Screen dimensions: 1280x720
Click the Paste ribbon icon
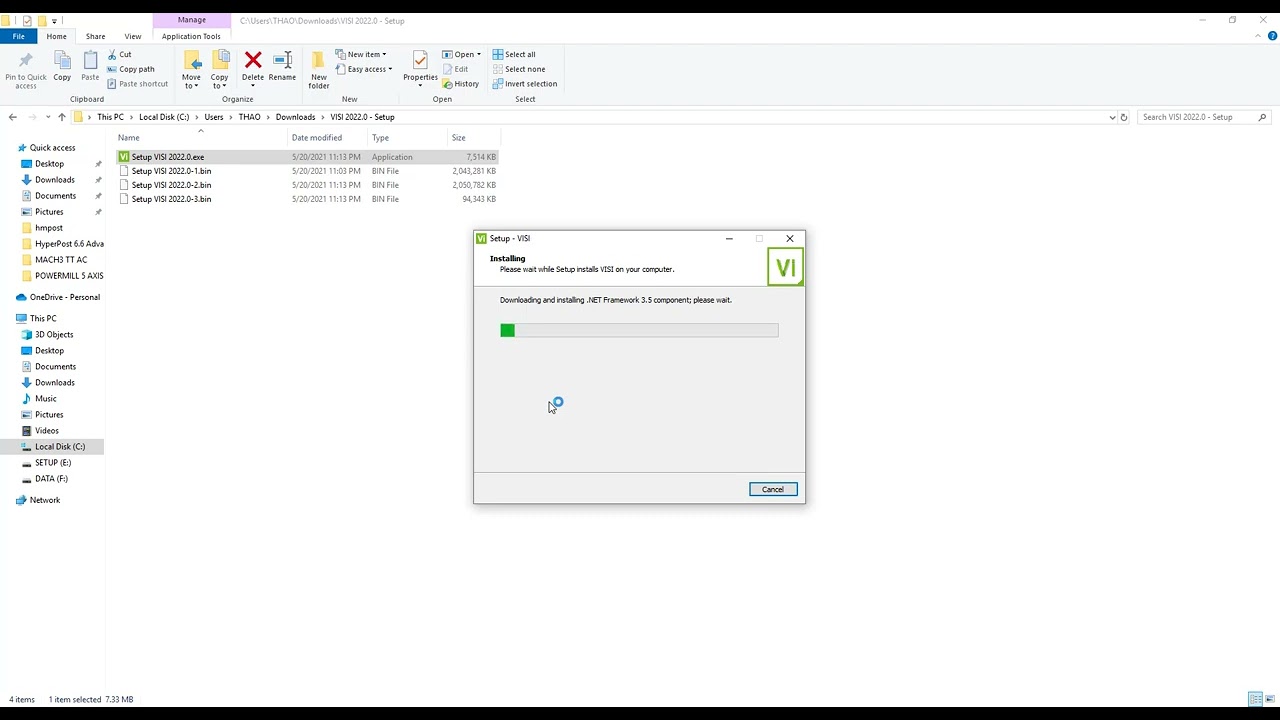pos(90,66)
